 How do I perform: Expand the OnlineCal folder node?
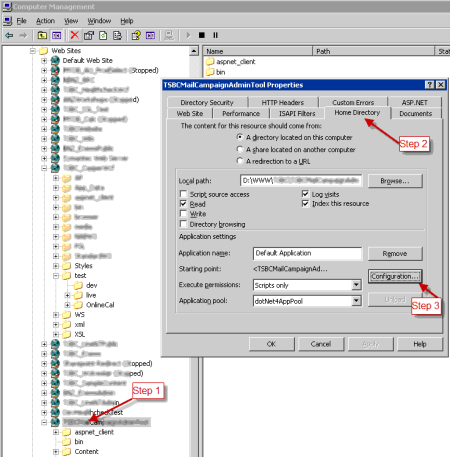click(x=68, y=305)
